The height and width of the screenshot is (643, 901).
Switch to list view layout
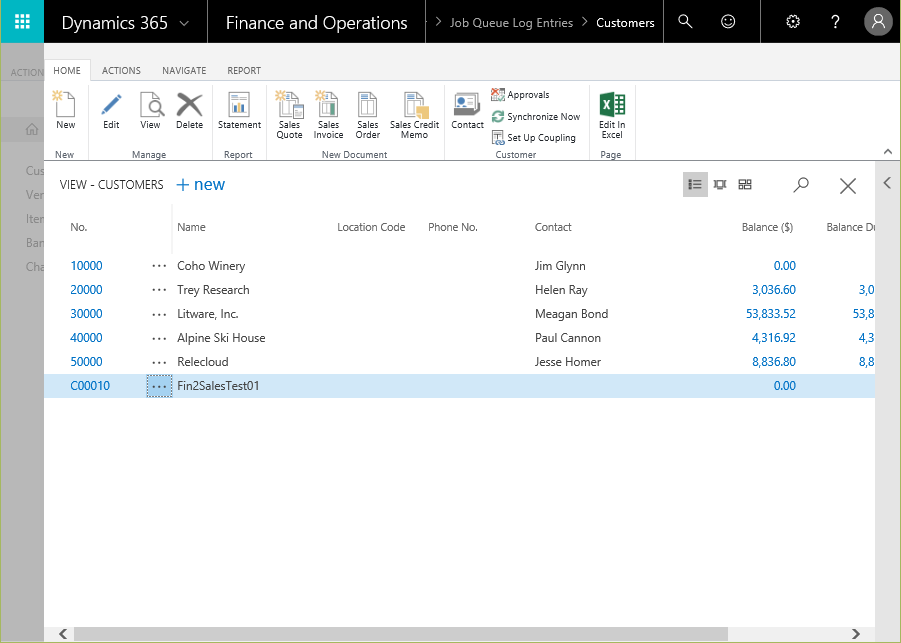coord(695,184)
